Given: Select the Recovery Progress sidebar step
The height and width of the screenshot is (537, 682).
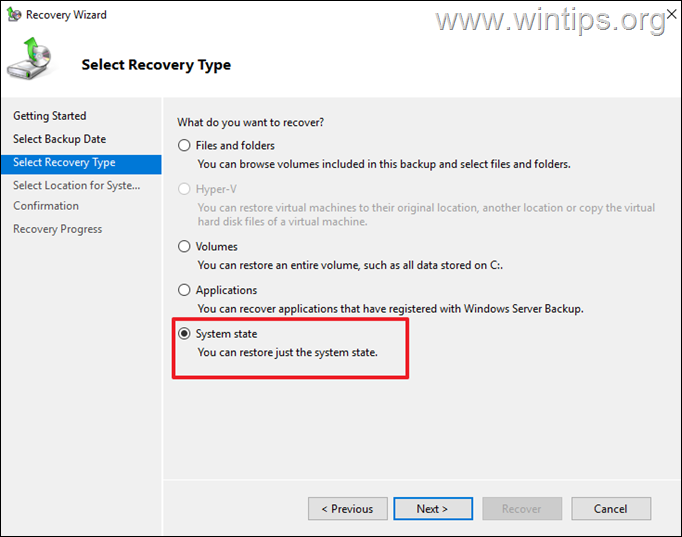Looking at the screenshot, I should click(57, 229).
